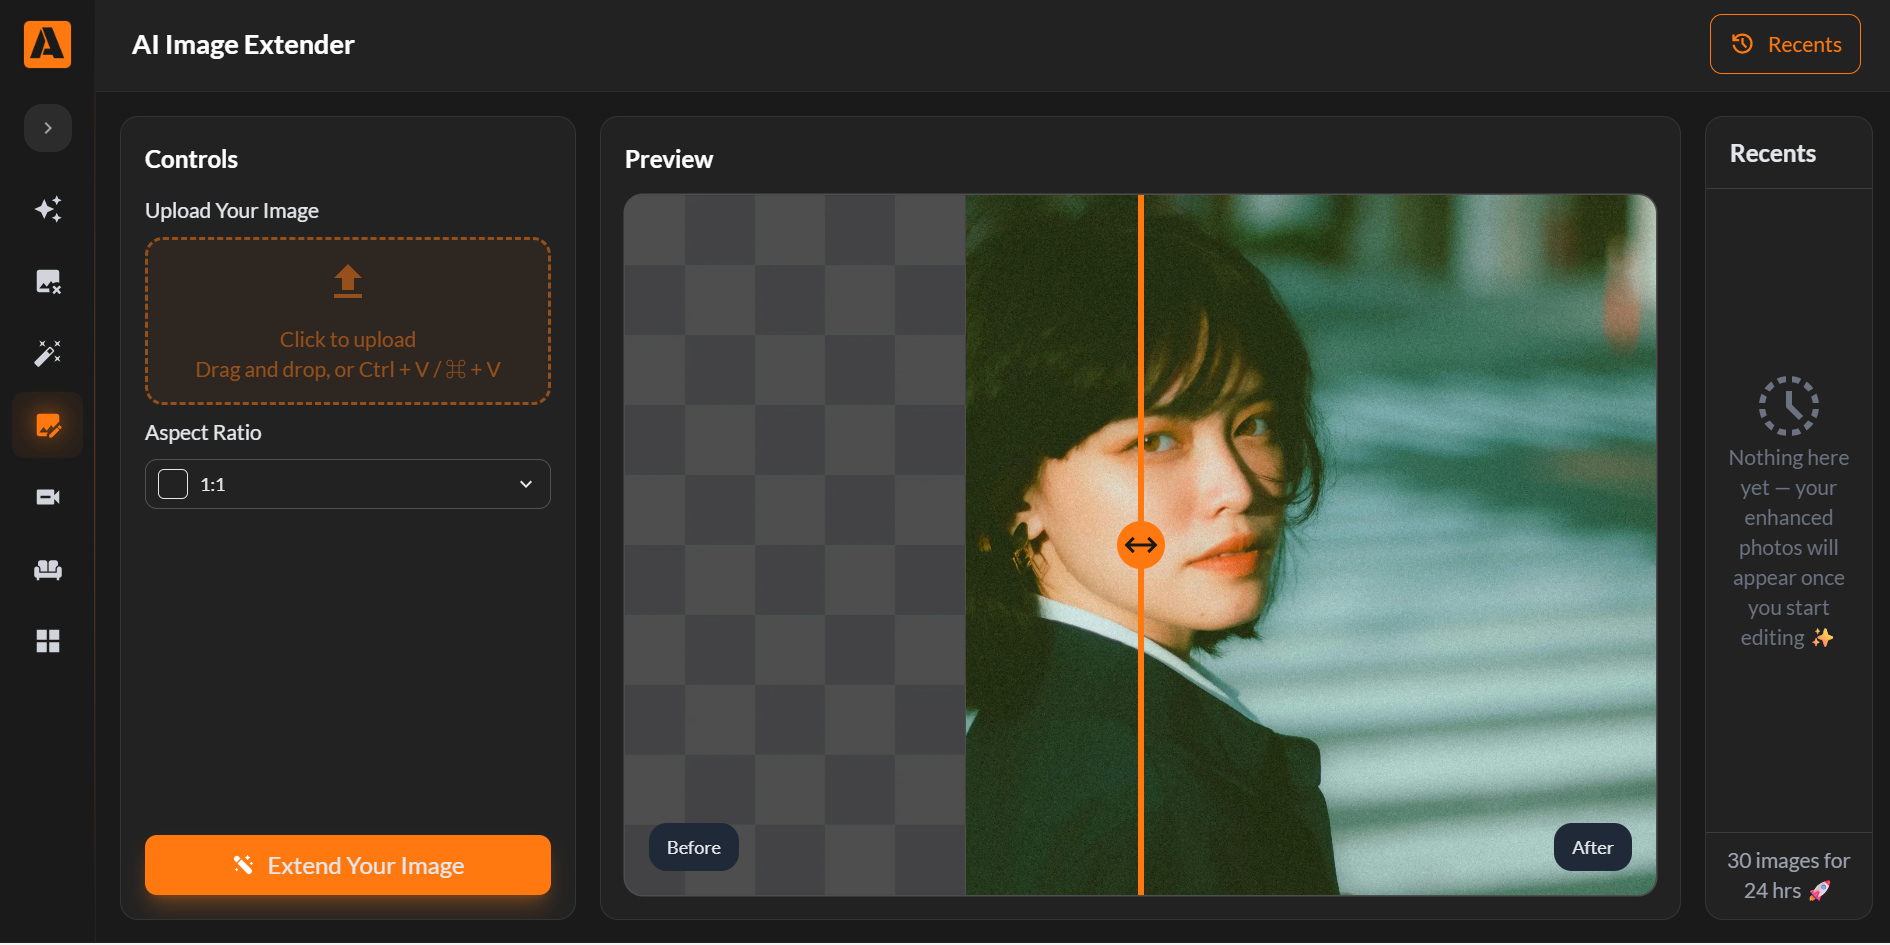Click the orange A logo icon
The image size is (1890, 945).
(x=47, y=44)
